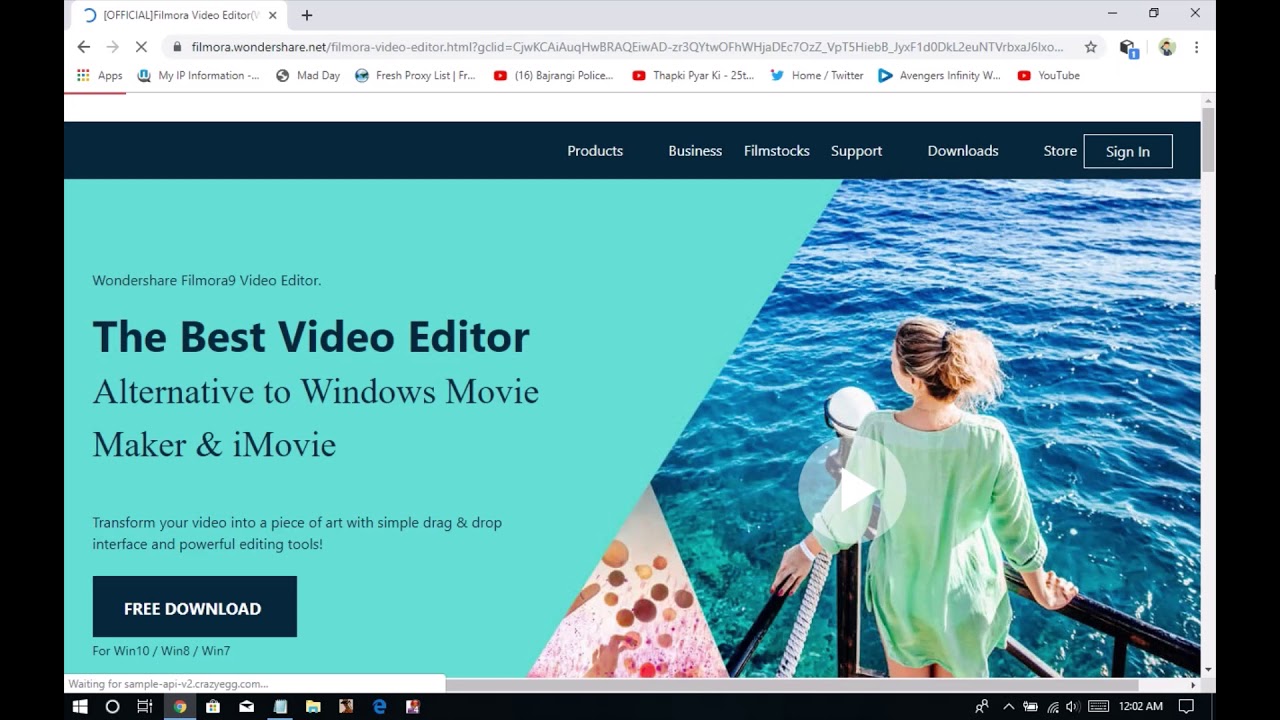
Task: Open the Store page
Action: 1060,151
